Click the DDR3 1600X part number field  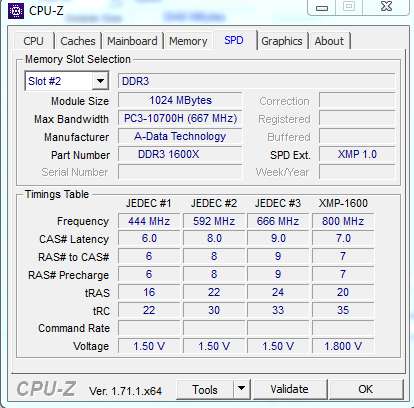(180, 154)
